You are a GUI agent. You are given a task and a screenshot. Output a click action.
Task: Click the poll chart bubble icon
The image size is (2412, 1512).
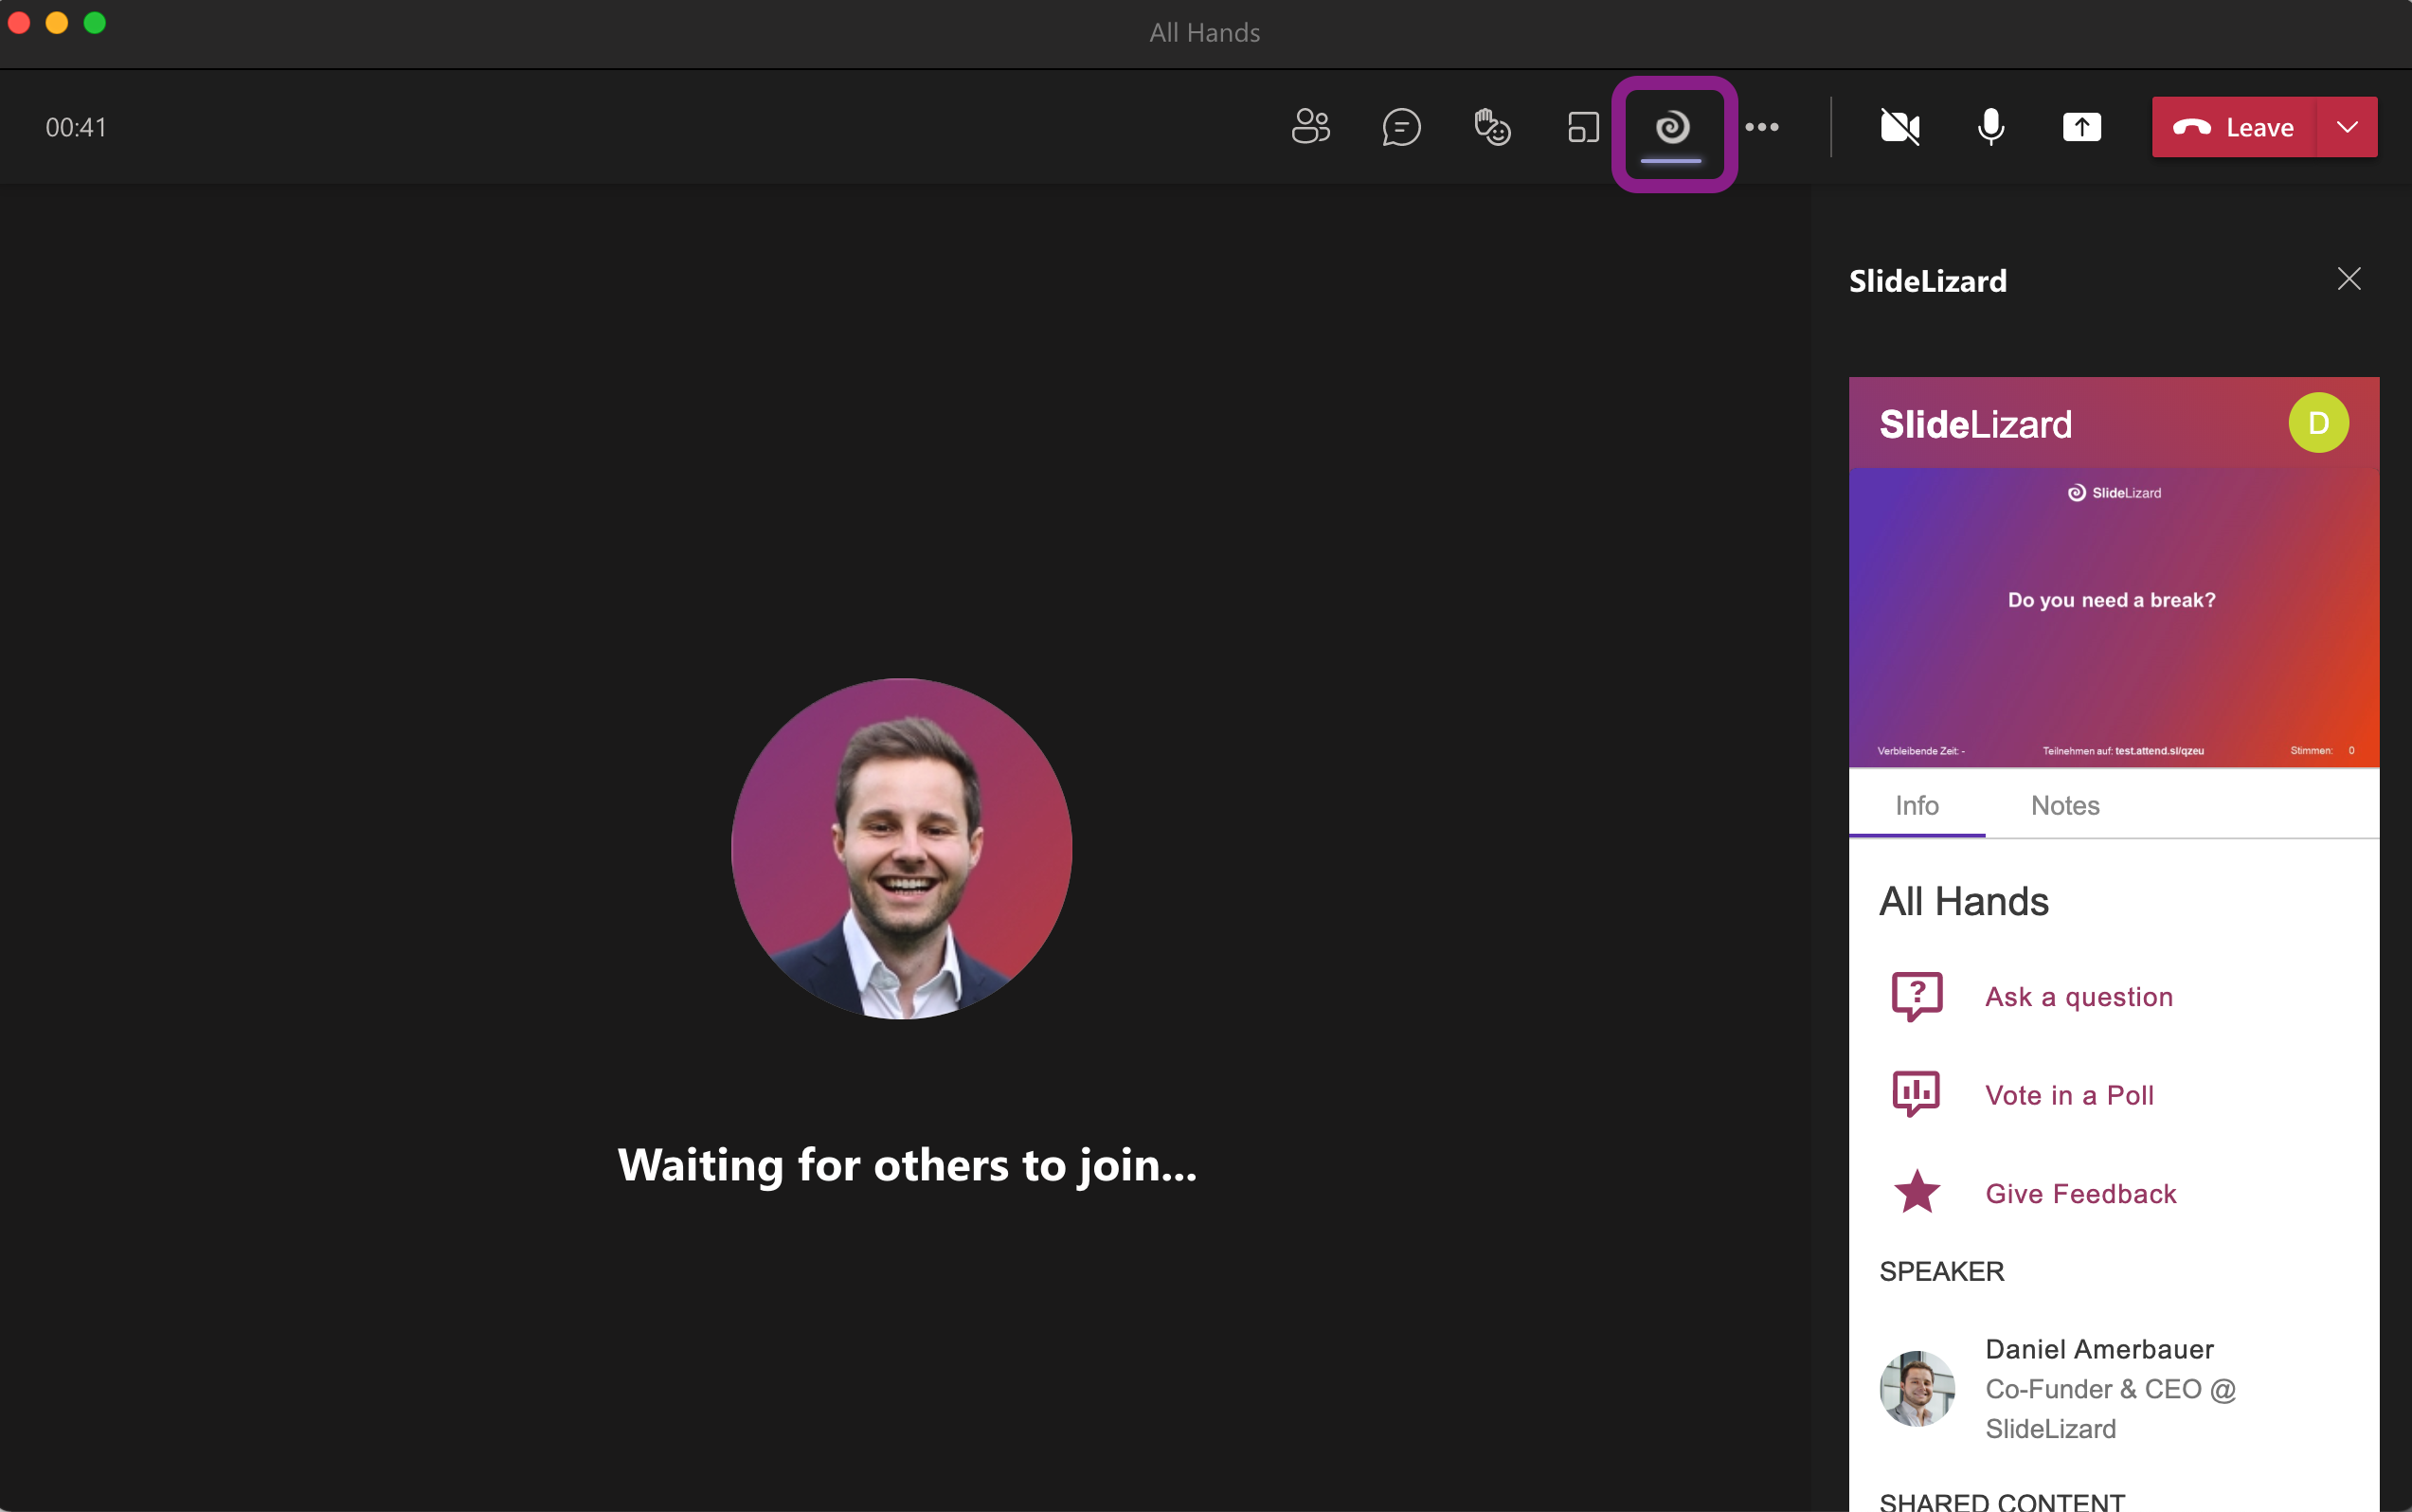click(x=1916, y=1094)
